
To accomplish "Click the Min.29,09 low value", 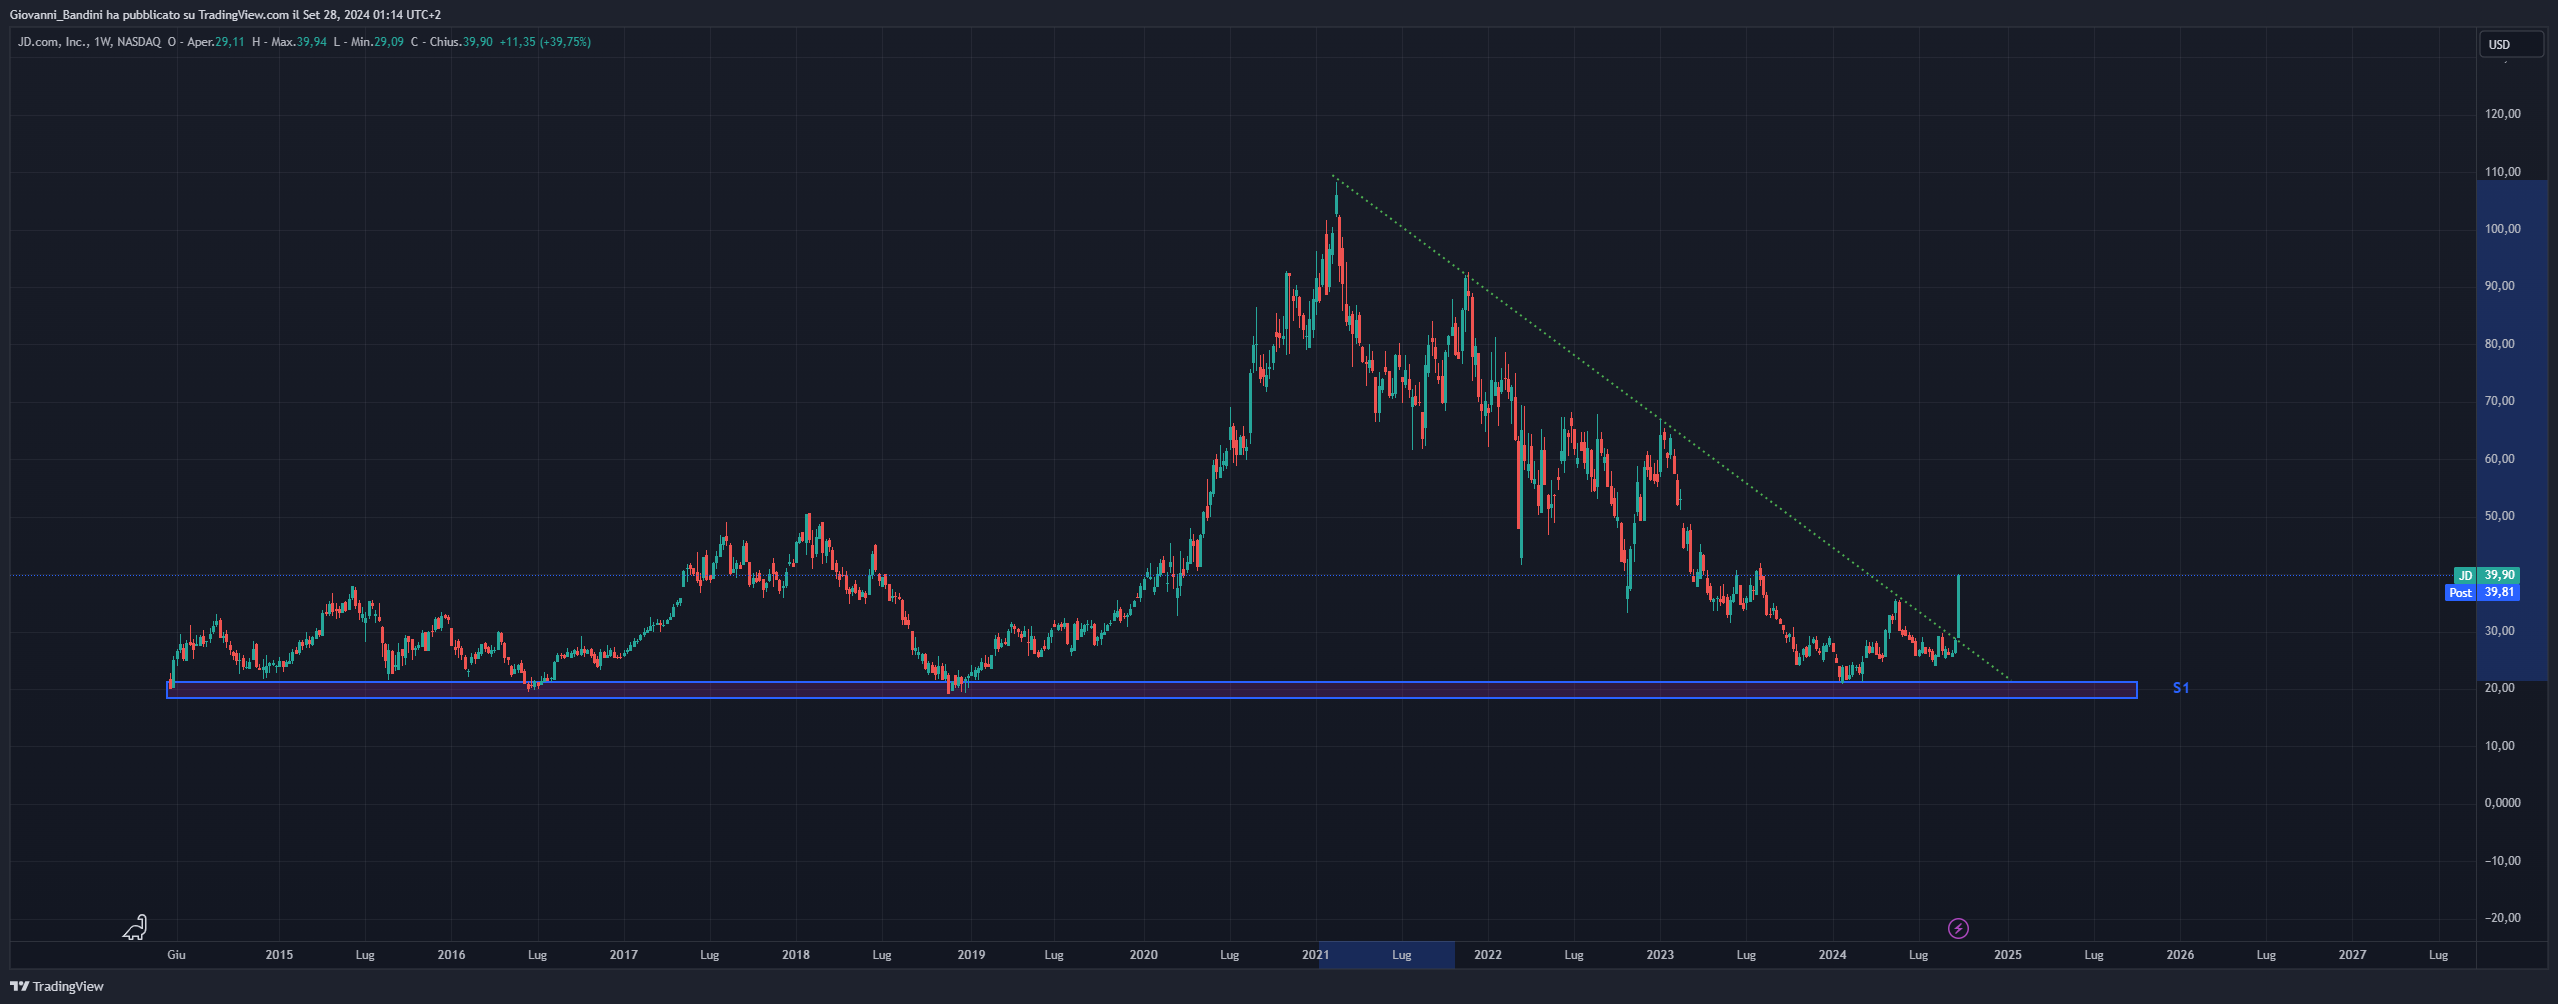I will [377, 42].
